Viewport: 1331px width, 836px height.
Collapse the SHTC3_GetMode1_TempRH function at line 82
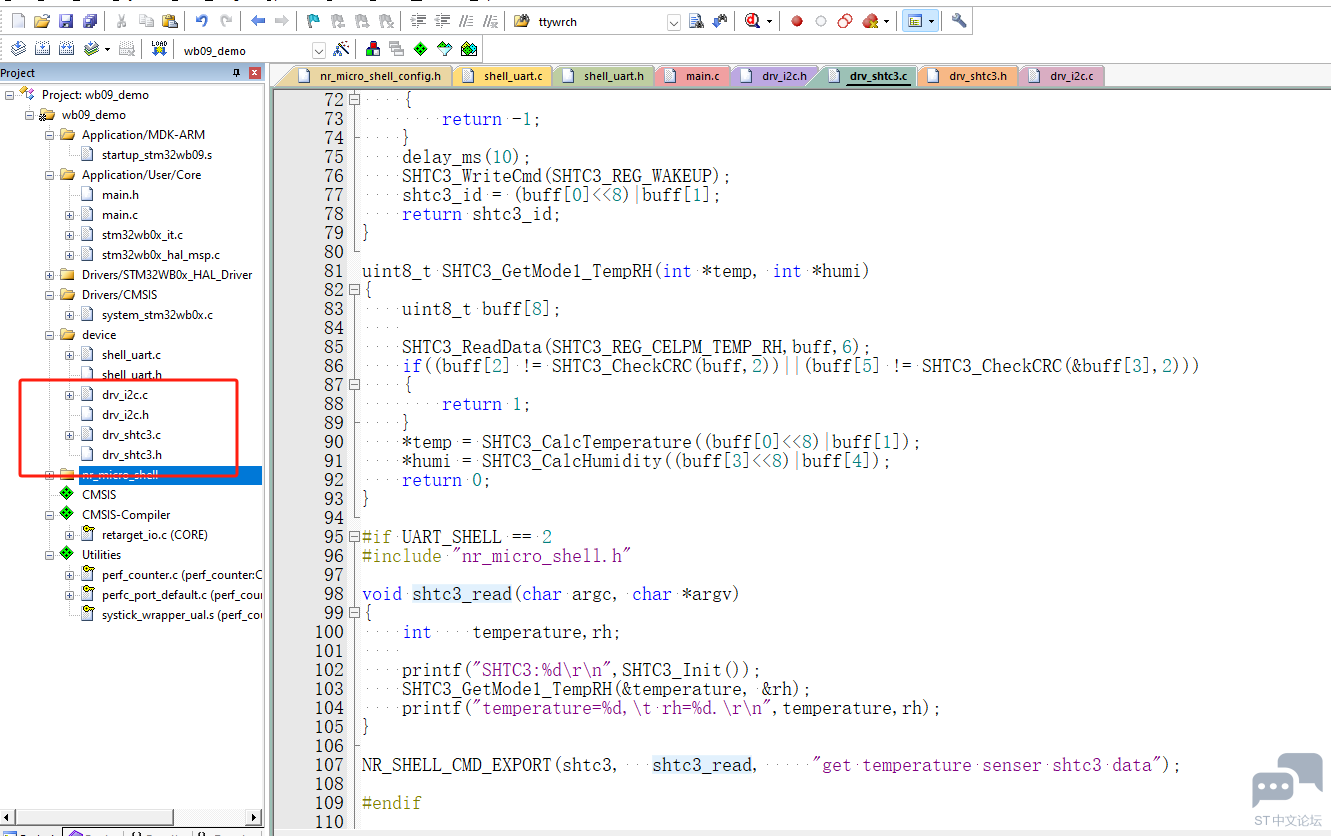(353, 290)
